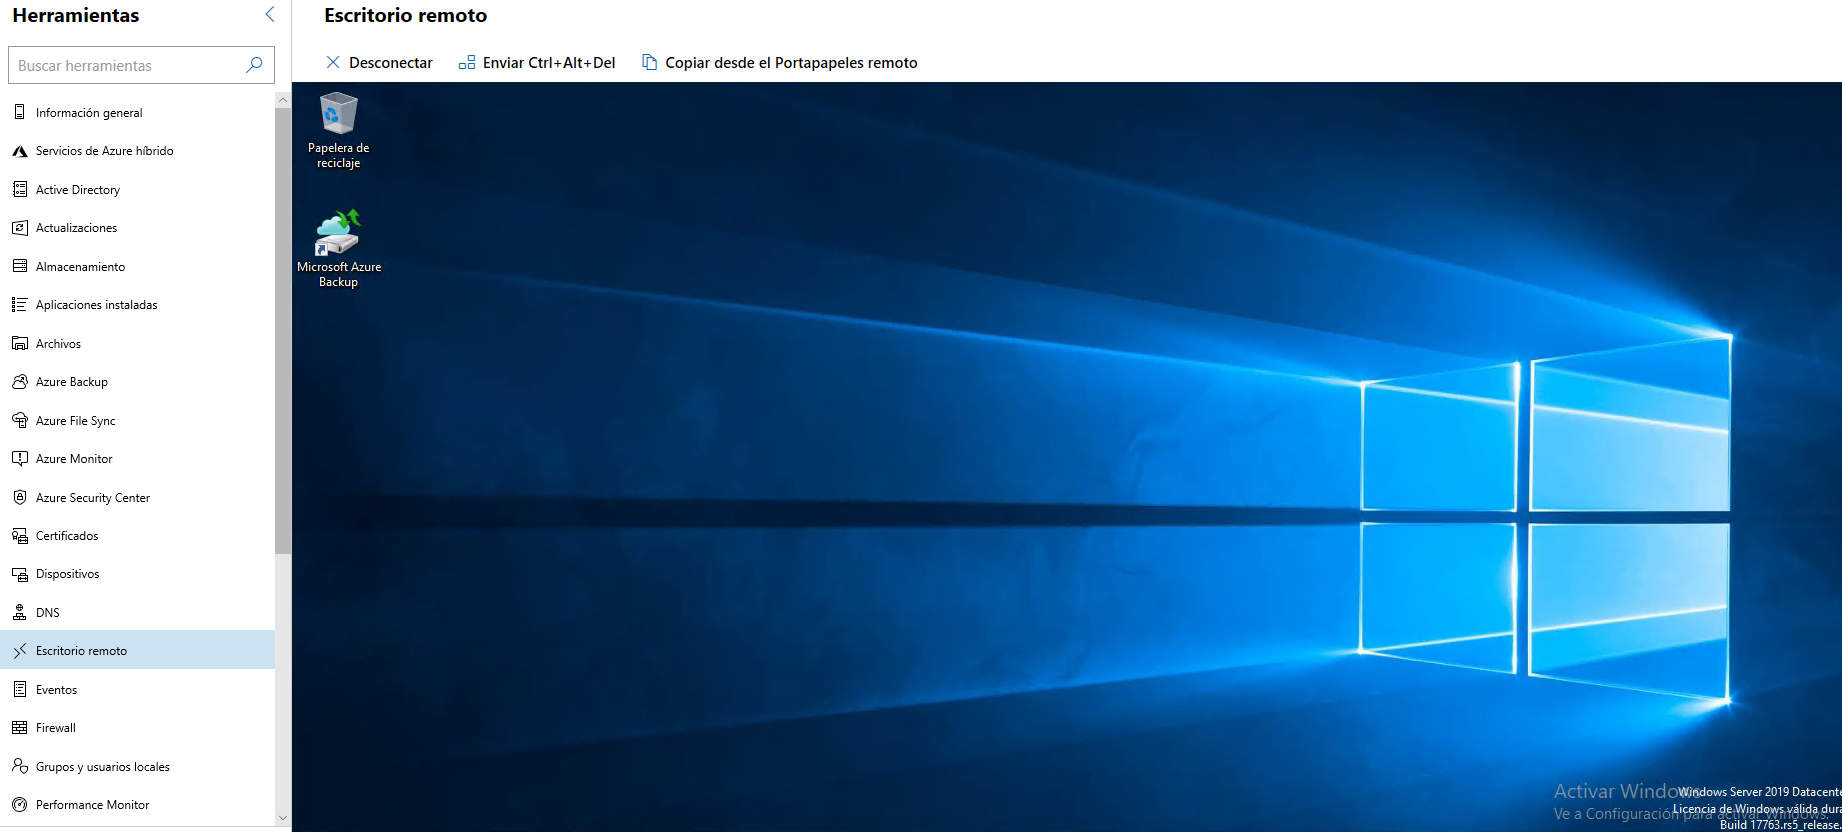Select Servicios de Azure híbrido
1842x832 pixels.
pyautogui.click(x=104, y=151)
